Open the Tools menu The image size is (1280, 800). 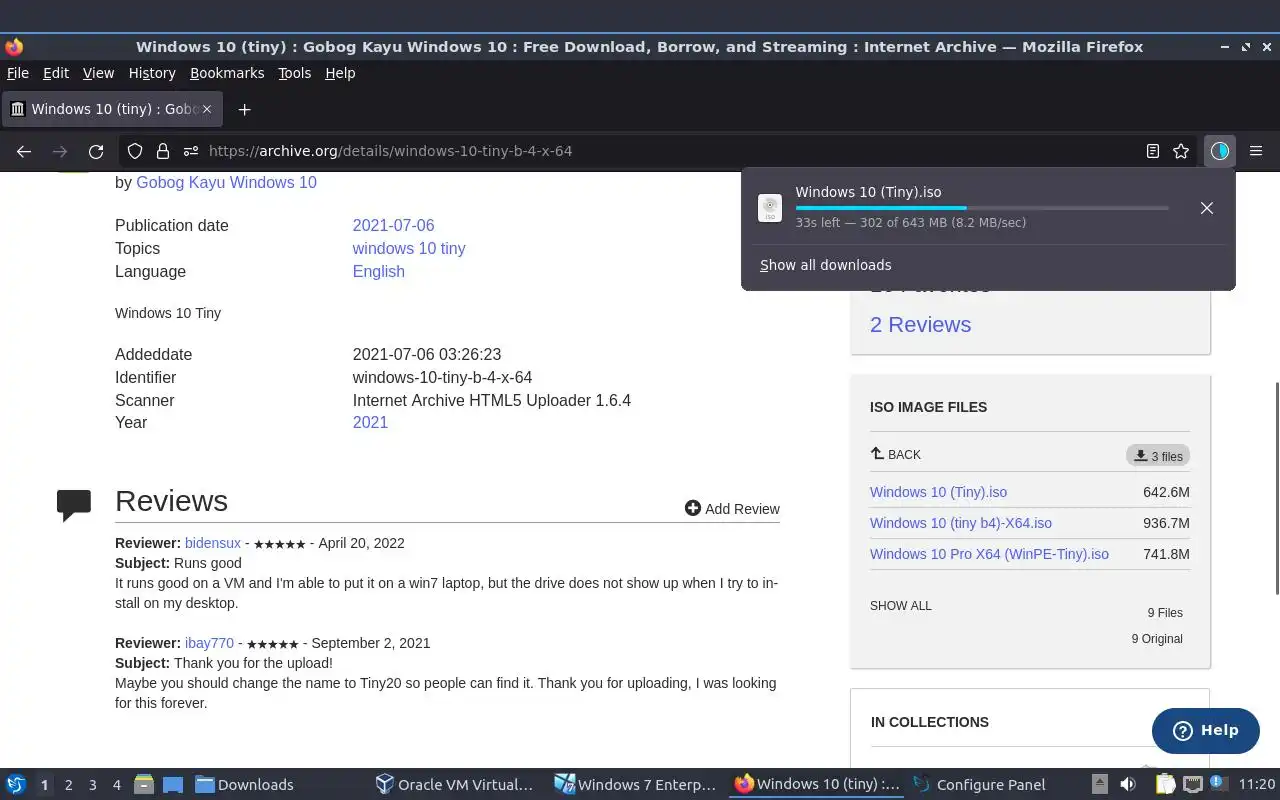click(x=295, y=73)
